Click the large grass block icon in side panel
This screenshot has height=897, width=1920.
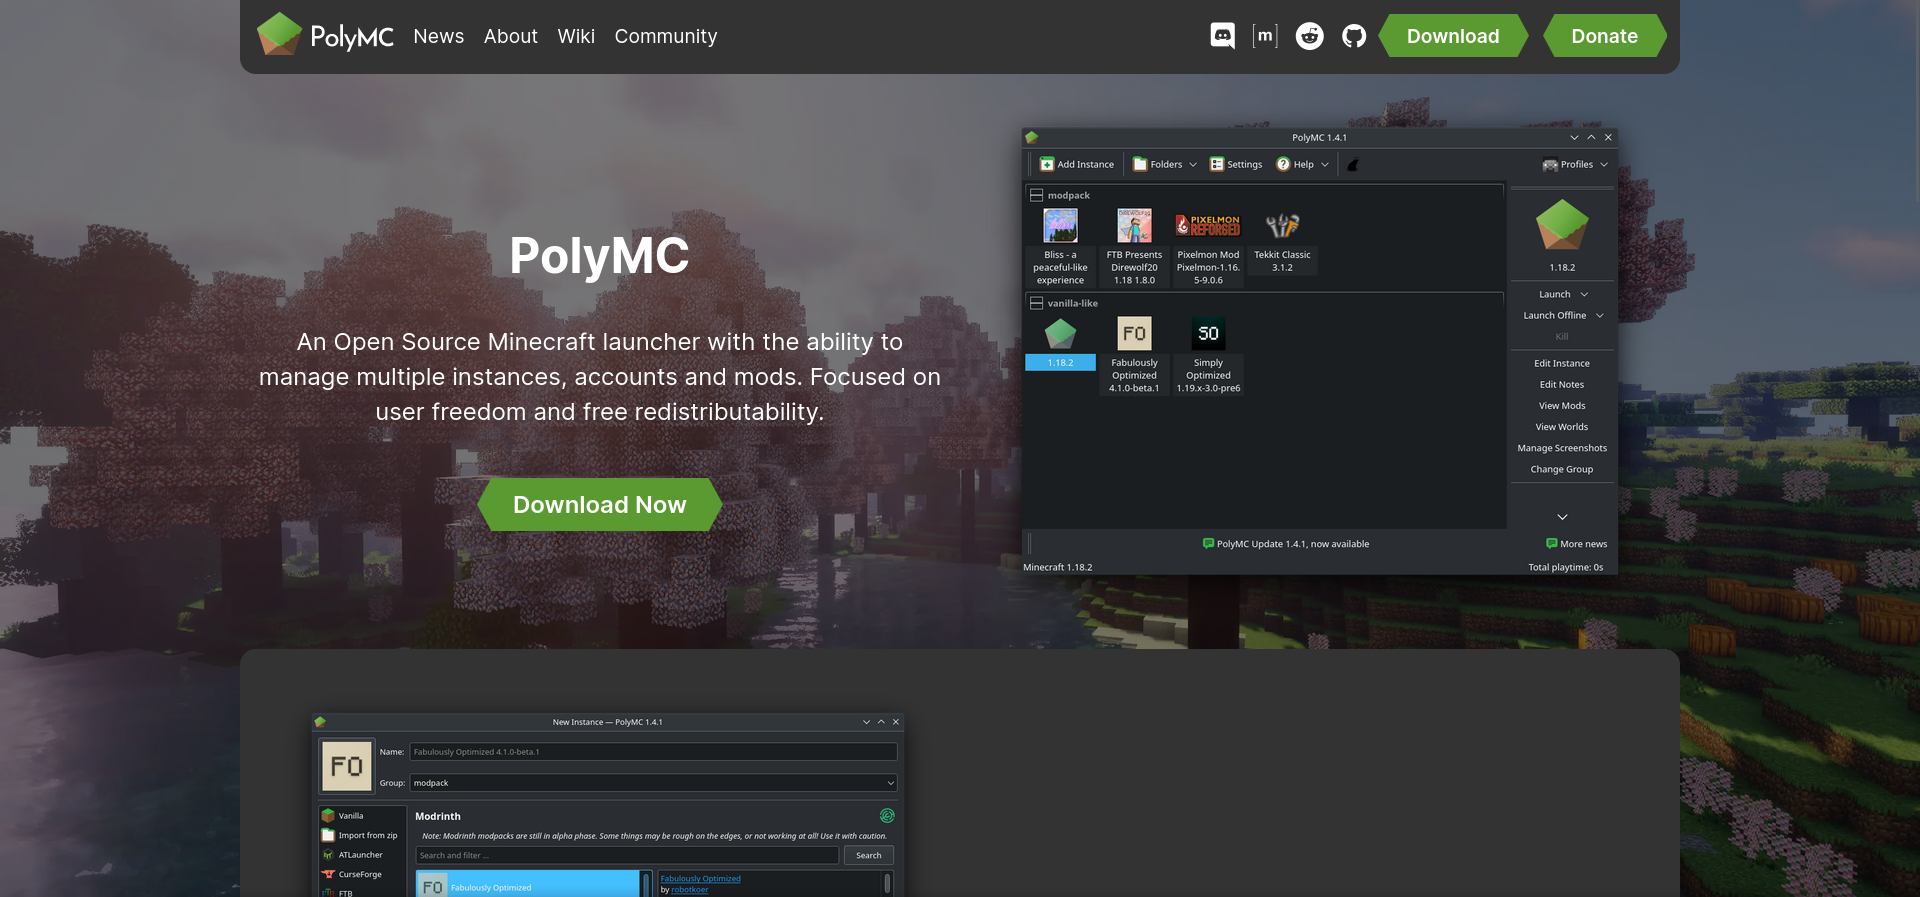pyautogui.click(x=1562, y=225)
